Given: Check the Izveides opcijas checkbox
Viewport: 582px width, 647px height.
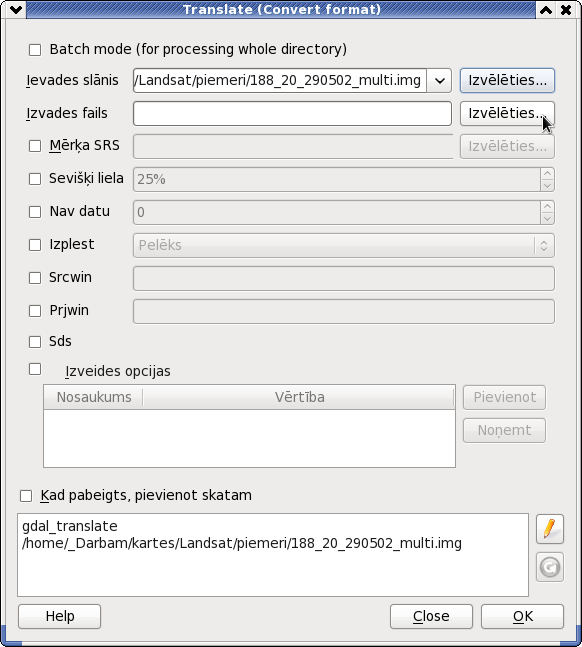Looking at the screenshot, I should pyautogui.click(x=35, y=369).
